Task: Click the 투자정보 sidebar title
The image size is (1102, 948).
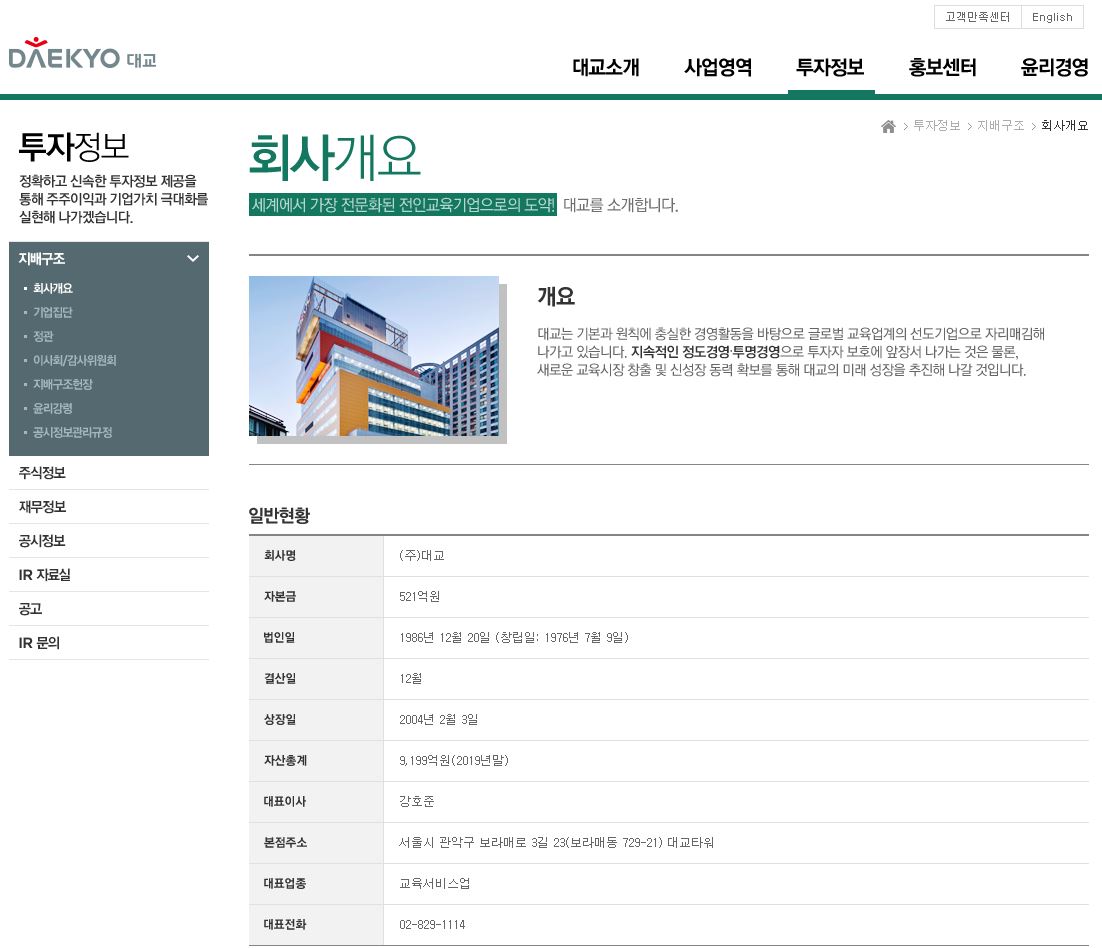Action: 74,147
